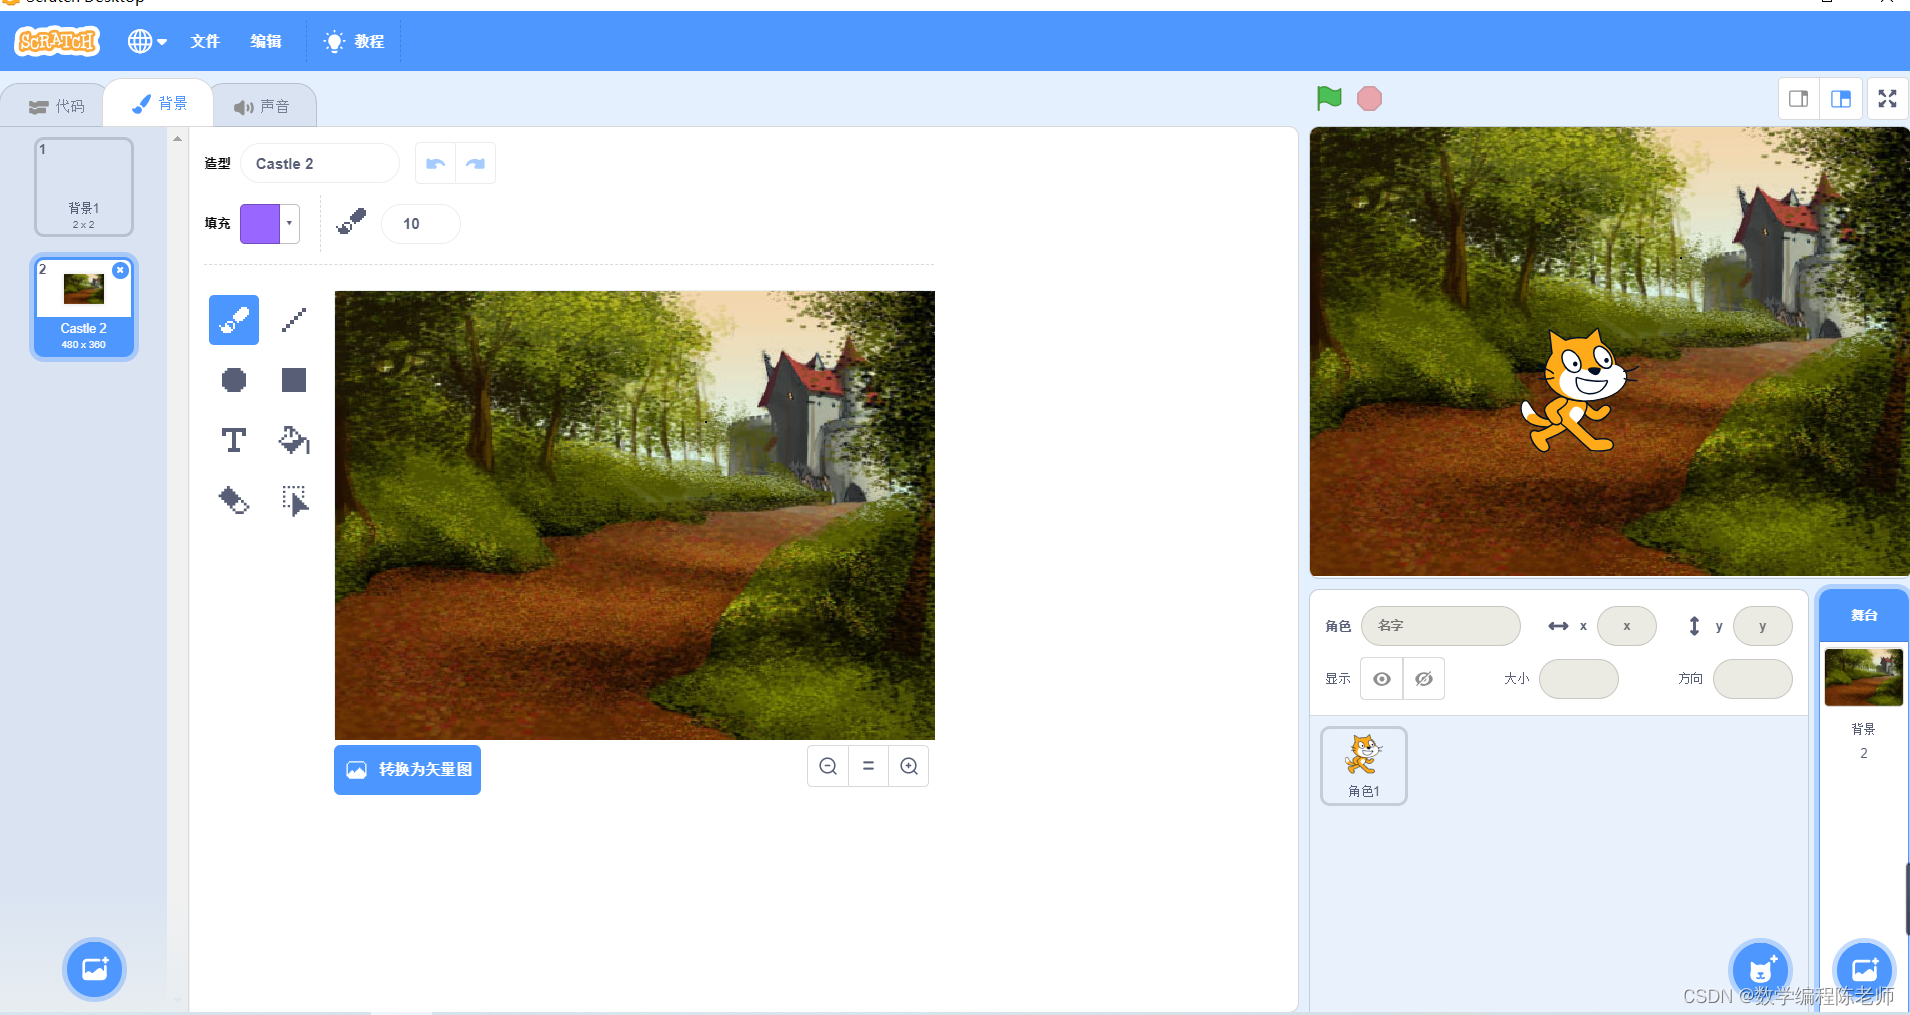Click the add backdrop button in list
Screen dimensions: 1910x1015
coord(94,969)
